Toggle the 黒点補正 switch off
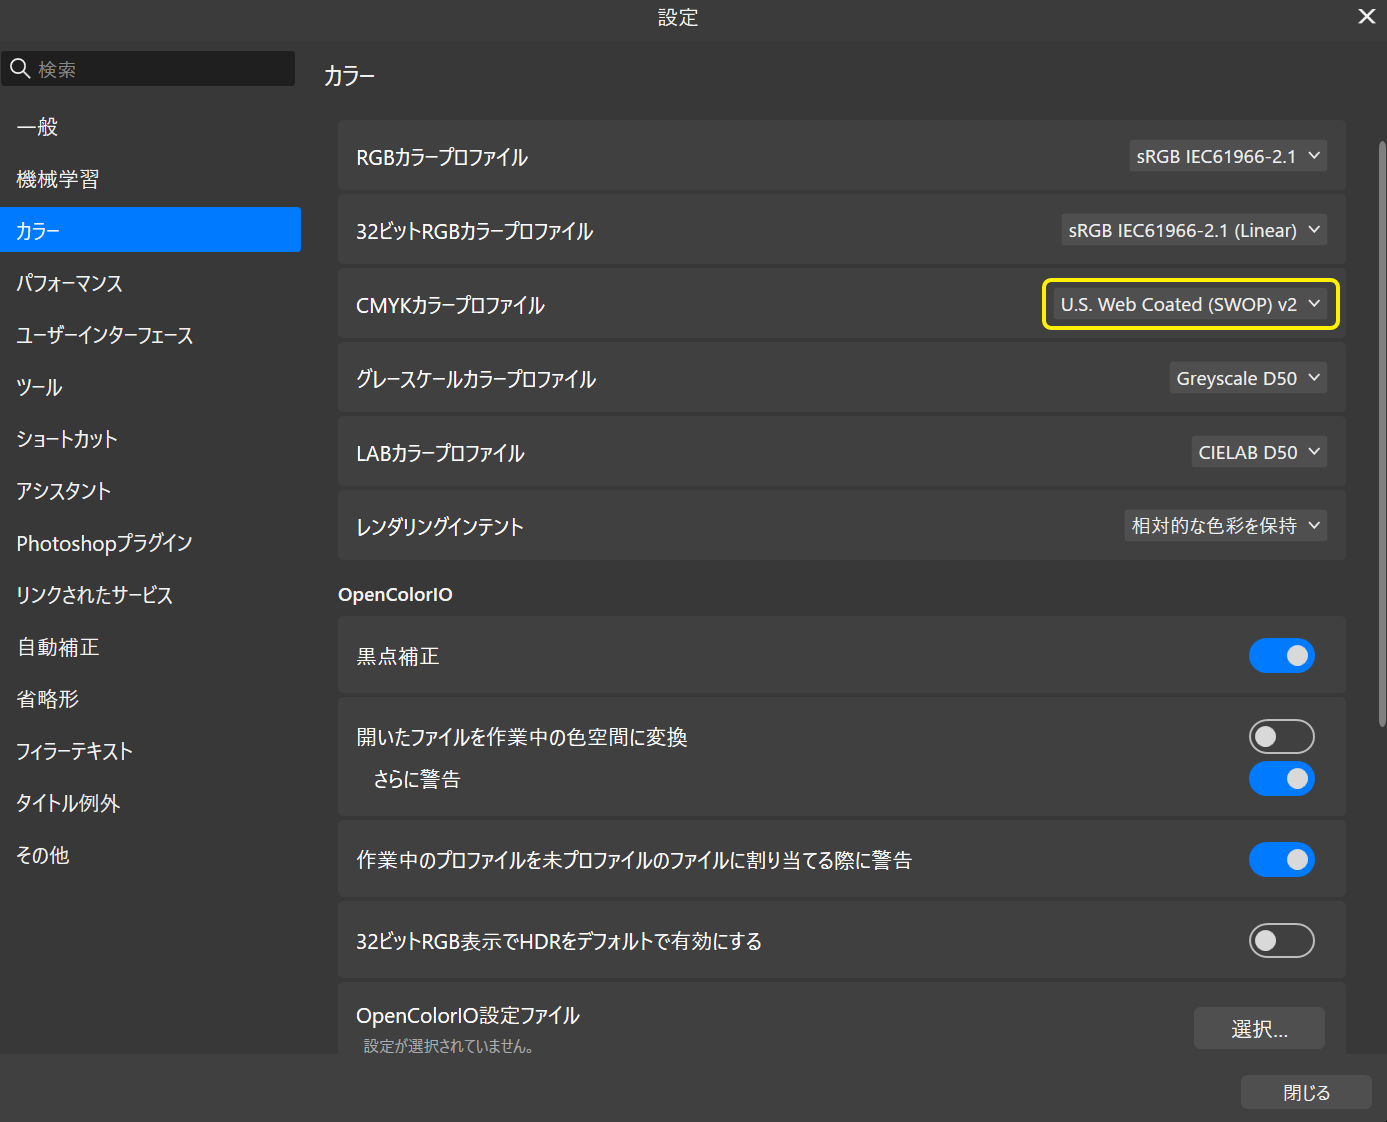Image resolution: width=1387 pixels, height=1122 pixels. coord(1282,656)
